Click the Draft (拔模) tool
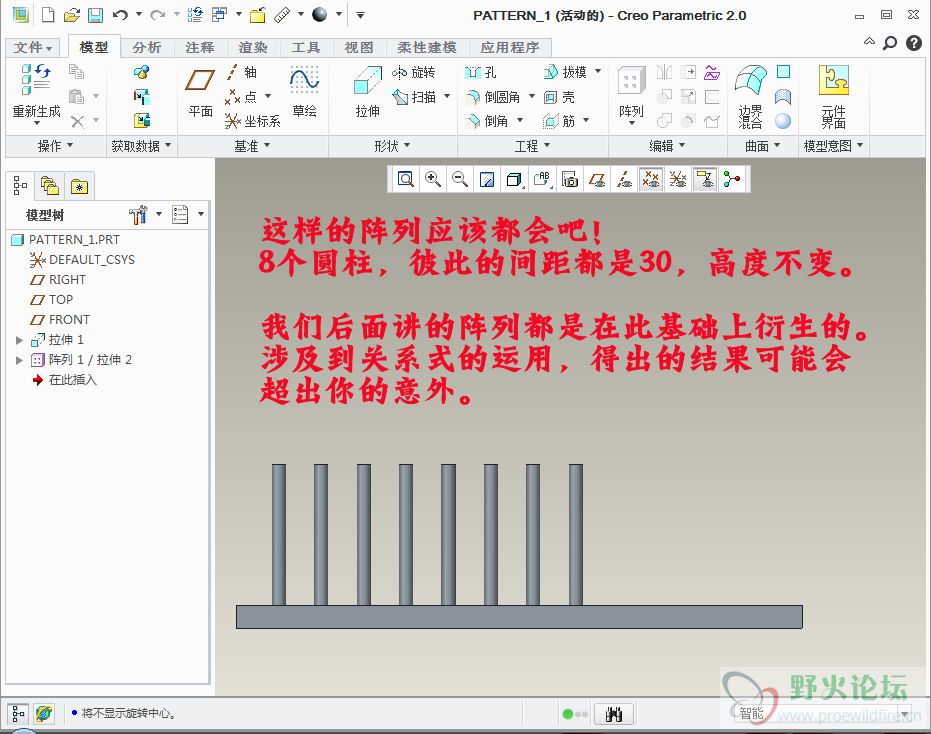 pos(565,72)
